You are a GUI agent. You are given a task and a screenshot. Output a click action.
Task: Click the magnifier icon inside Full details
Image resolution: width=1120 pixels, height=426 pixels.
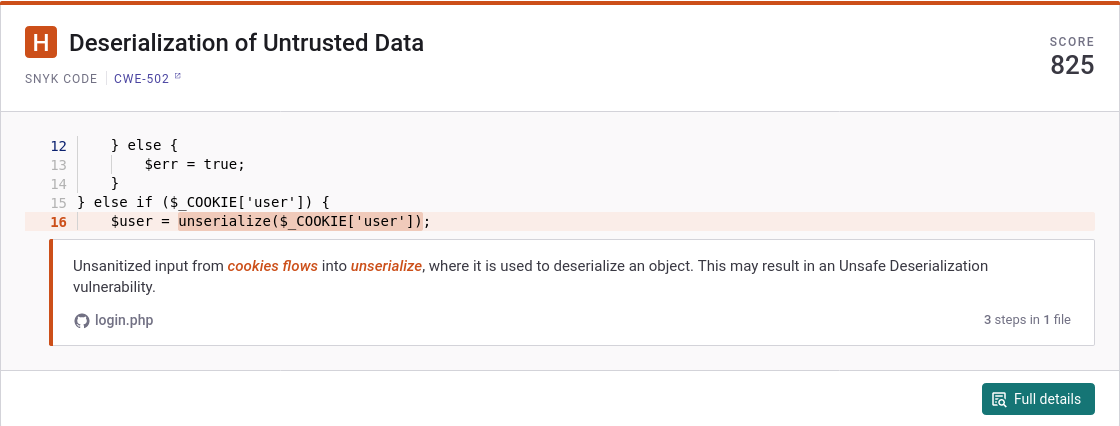click(998, 399)
